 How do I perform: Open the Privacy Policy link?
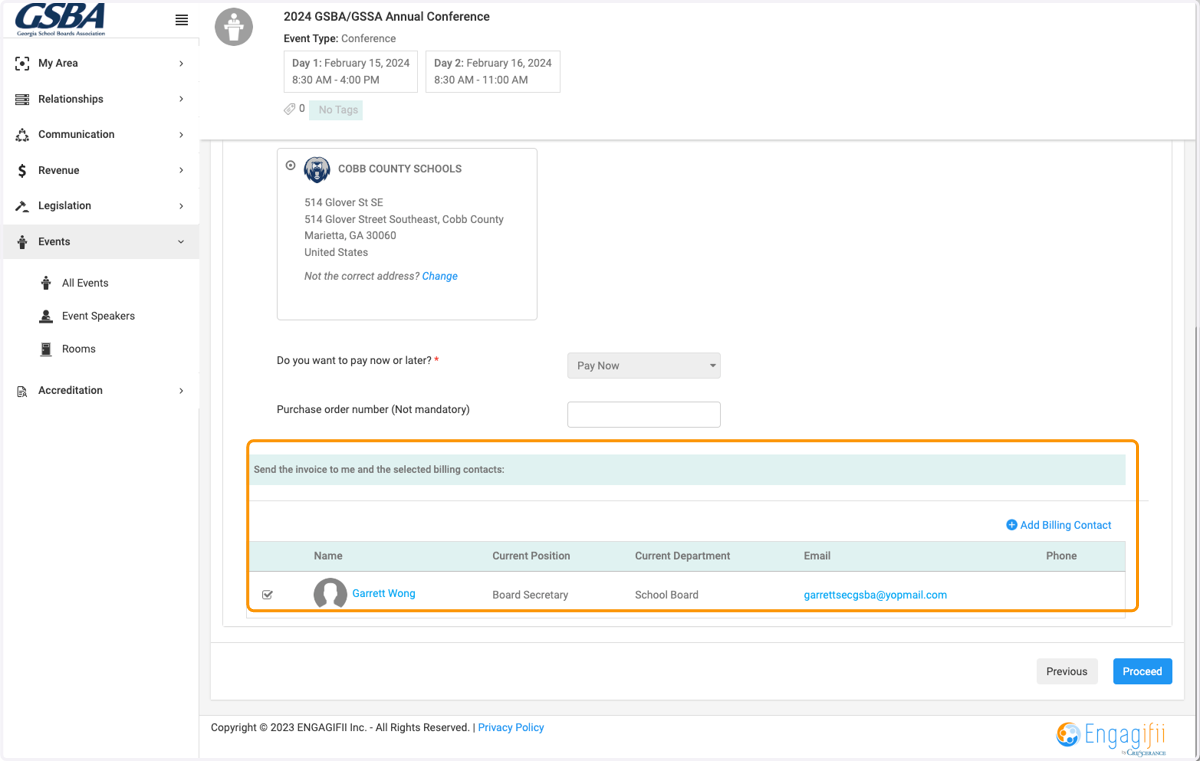click(511, 727)
